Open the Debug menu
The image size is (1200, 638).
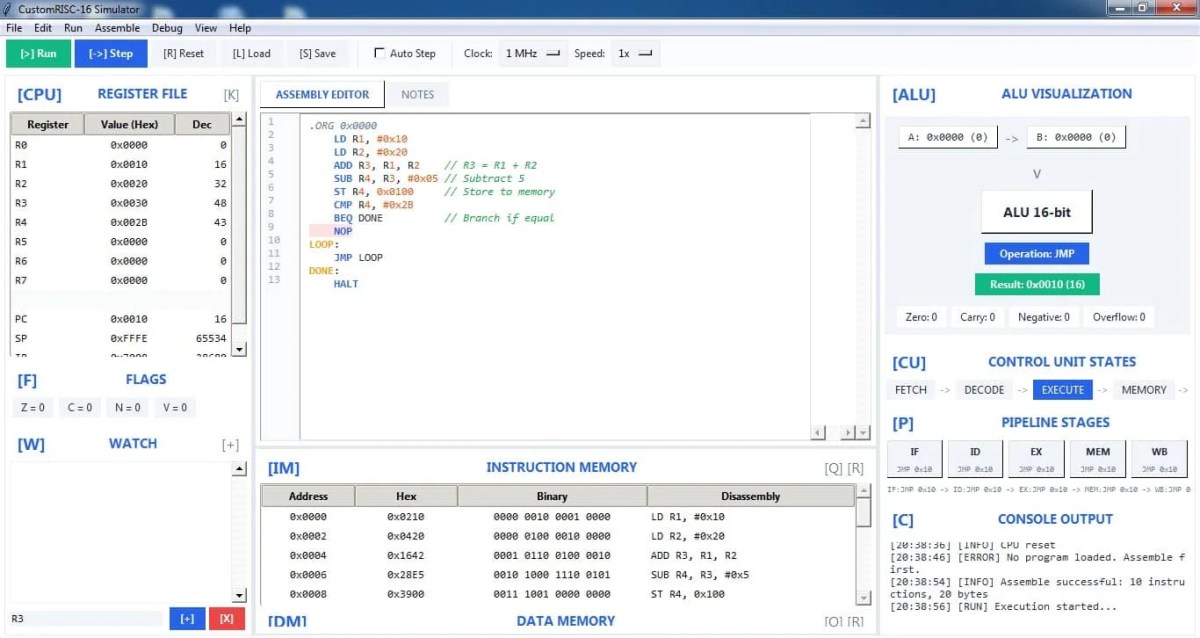pyautogui.click(x=167, y=28)
